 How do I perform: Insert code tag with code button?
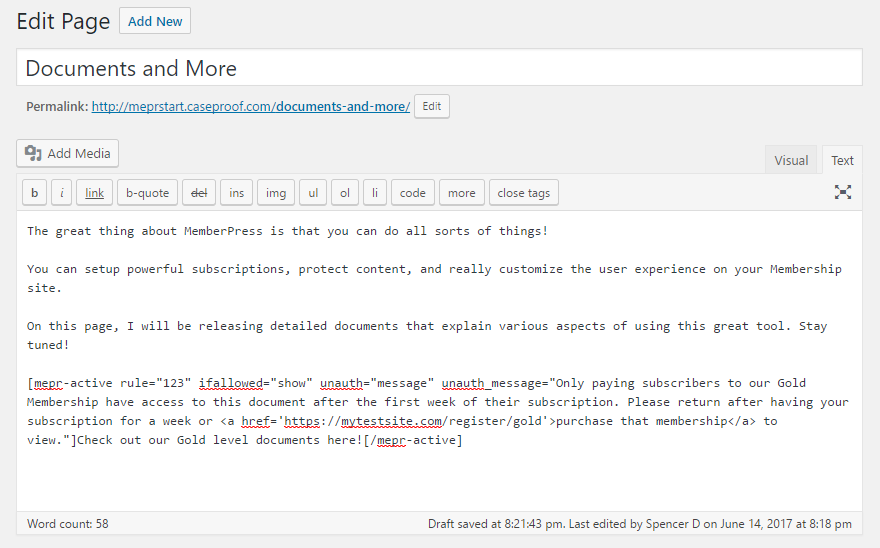(412, 193)
